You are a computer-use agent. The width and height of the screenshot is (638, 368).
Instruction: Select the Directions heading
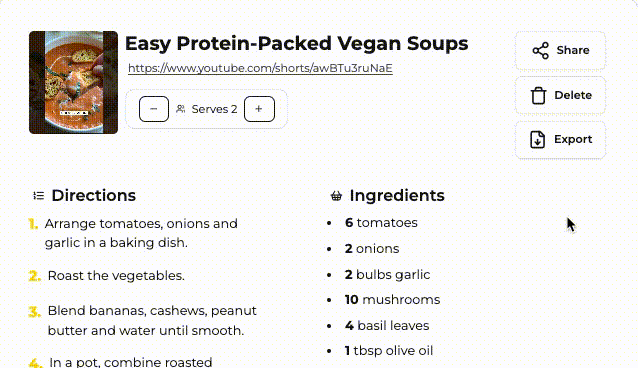click(x=94, y=195)
